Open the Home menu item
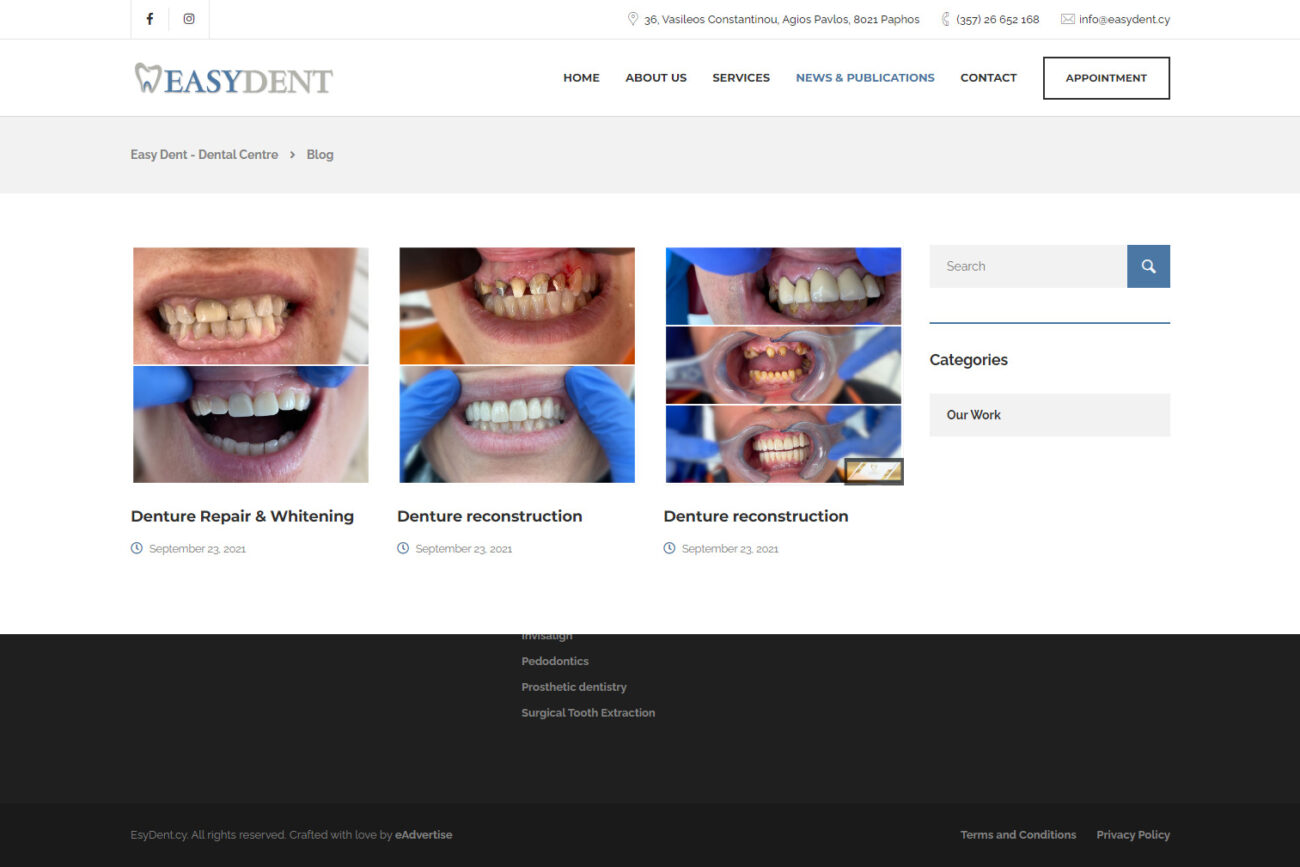This screenshot has width=1300, height=867. (581, 78)
